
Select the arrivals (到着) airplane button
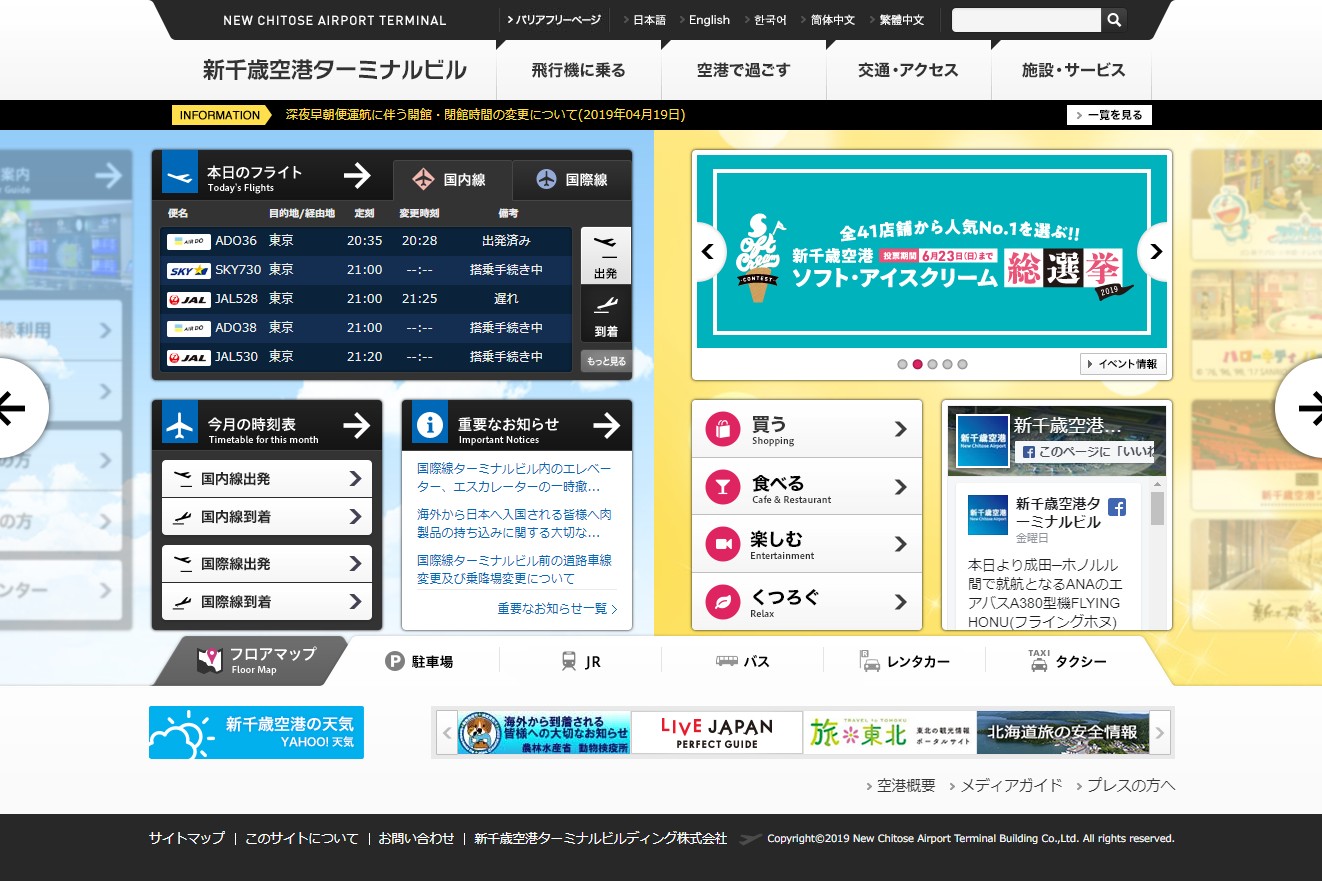(605, 314)
